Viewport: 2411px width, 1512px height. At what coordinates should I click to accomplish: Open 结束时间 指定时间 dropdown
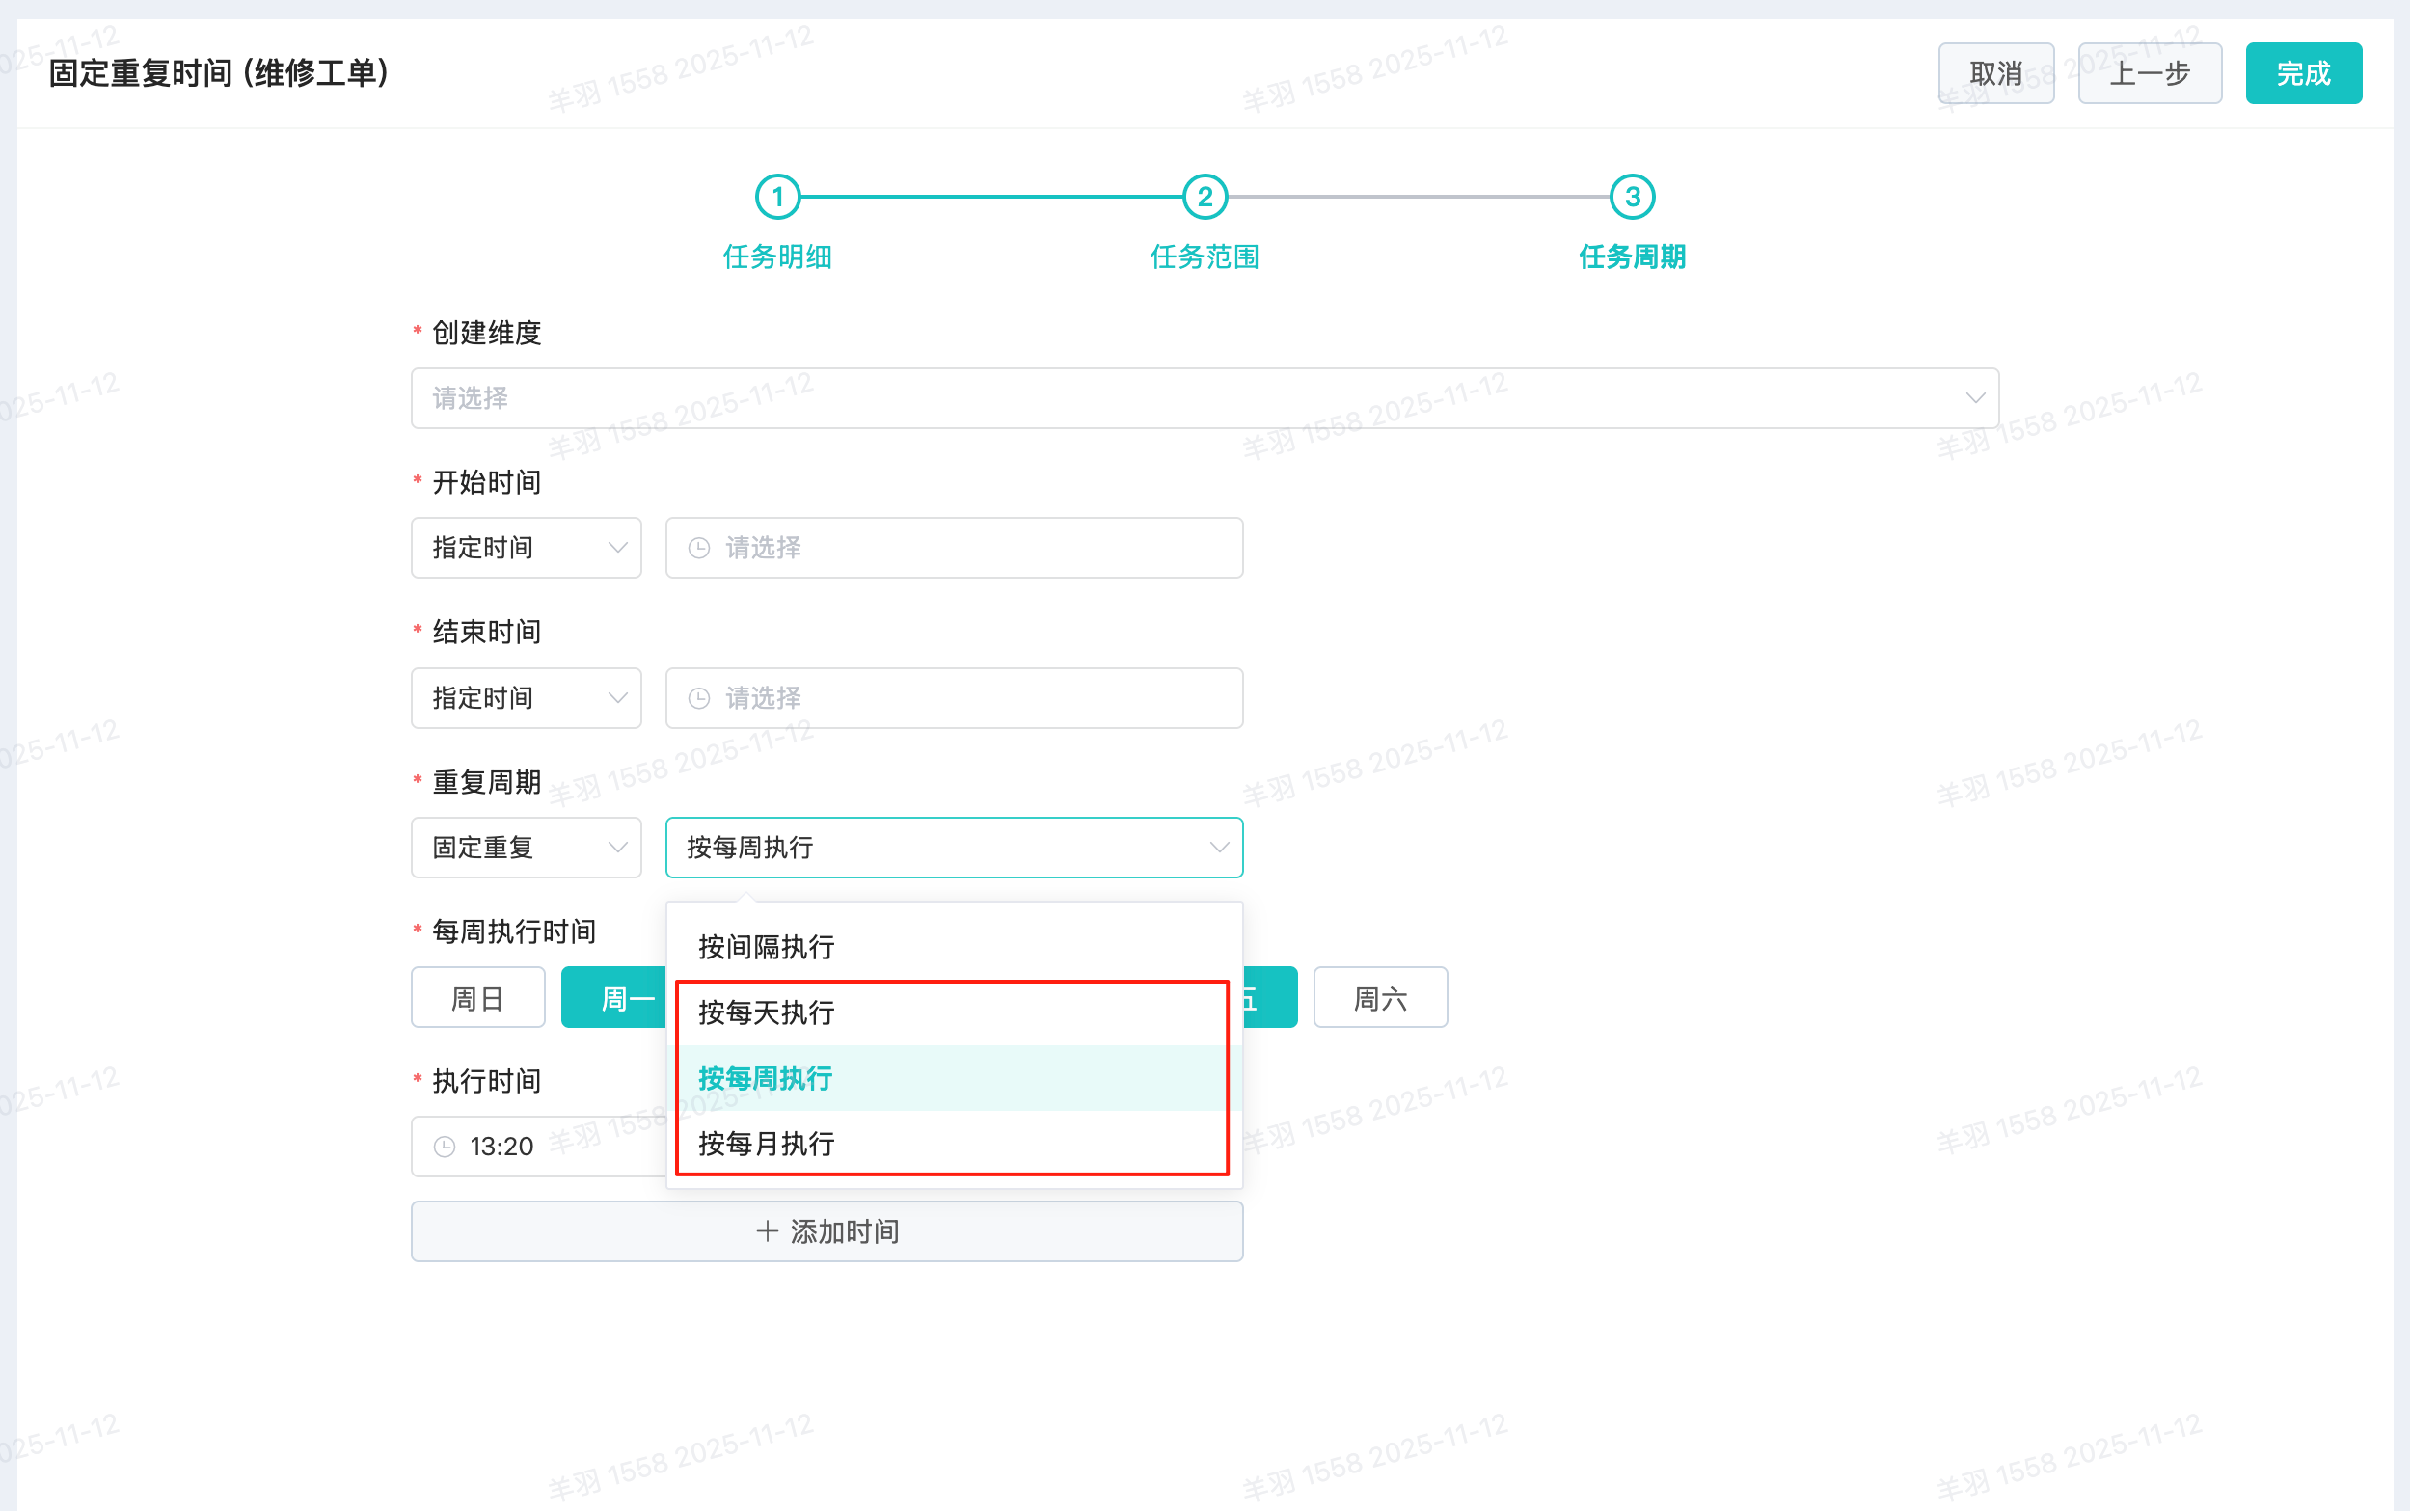(526, 698)
